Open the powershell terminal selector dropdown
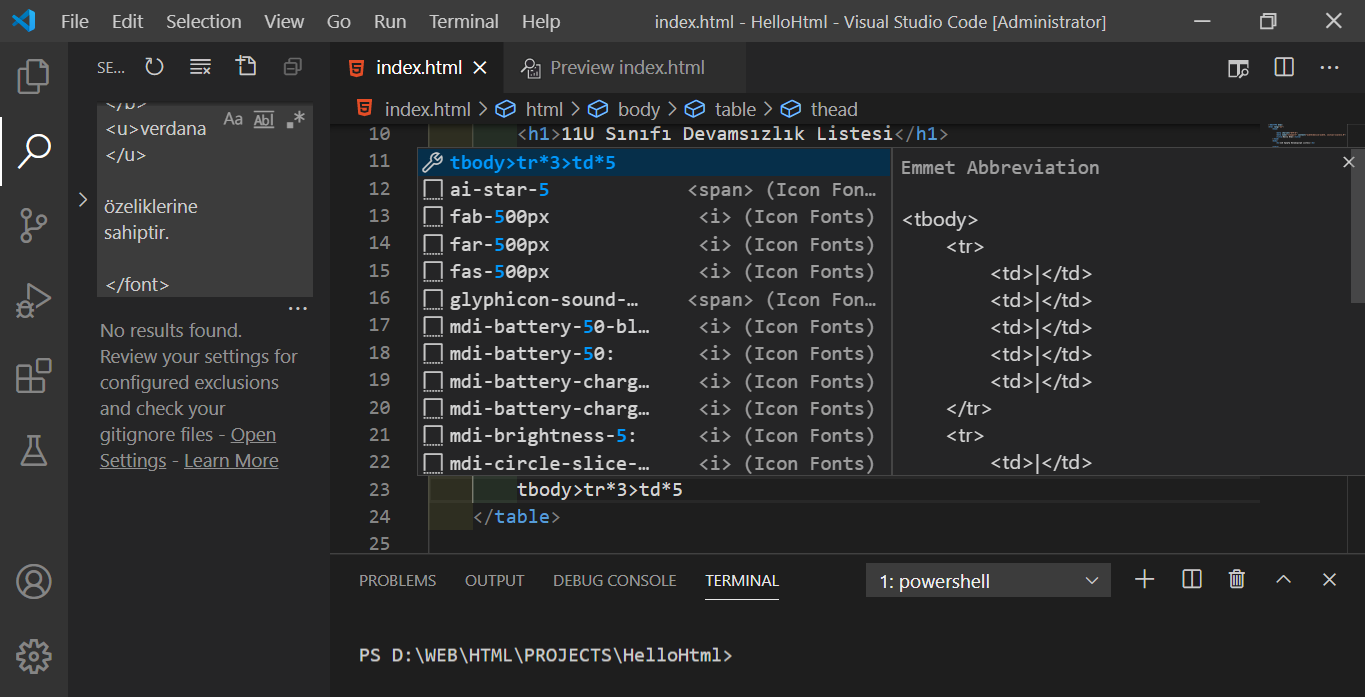Viewport: 1365px width, 697px height. point(988,581)
